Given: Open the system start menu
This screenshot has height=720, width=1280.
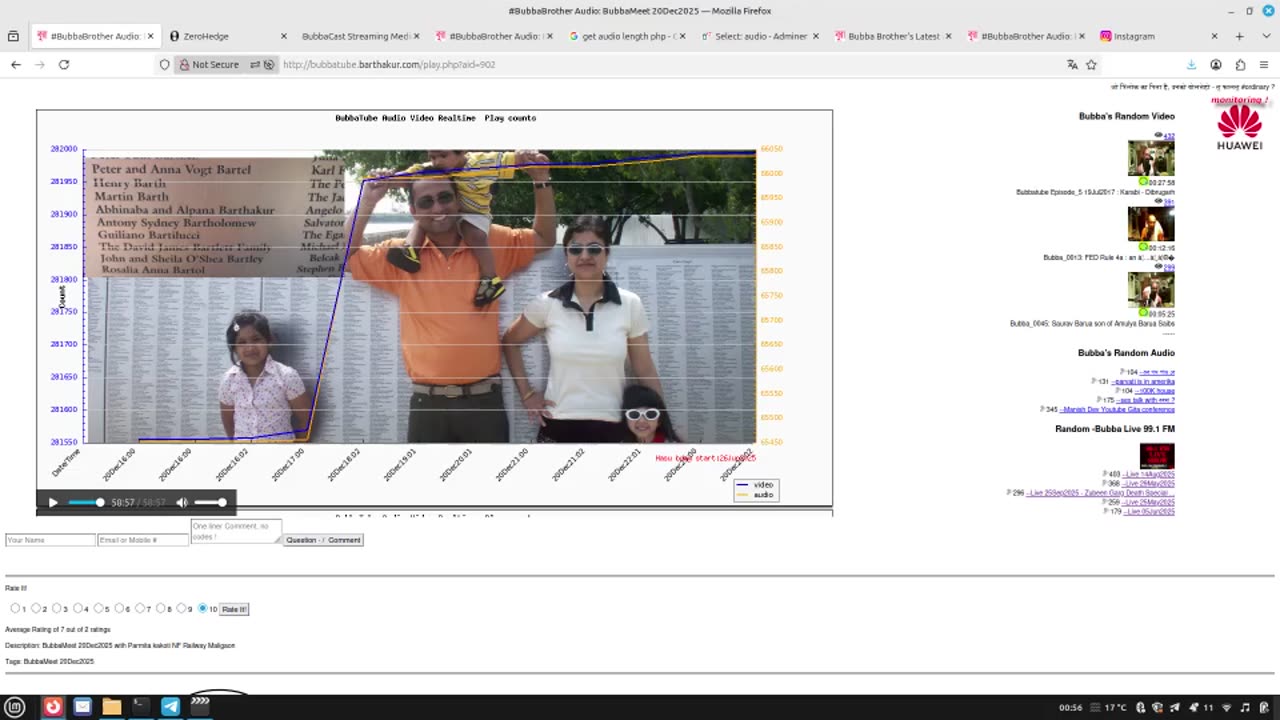Looking at the screenshot, I should click(15, 707).
